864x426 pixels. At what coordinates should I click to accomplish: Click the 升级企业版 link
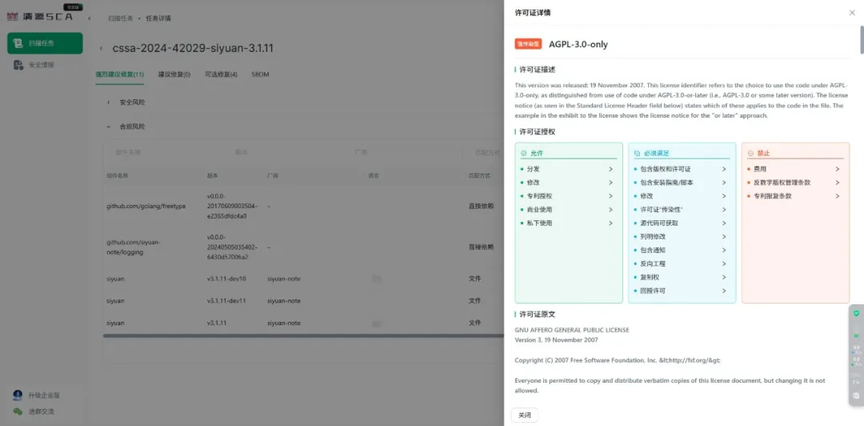tap(44, 395)
